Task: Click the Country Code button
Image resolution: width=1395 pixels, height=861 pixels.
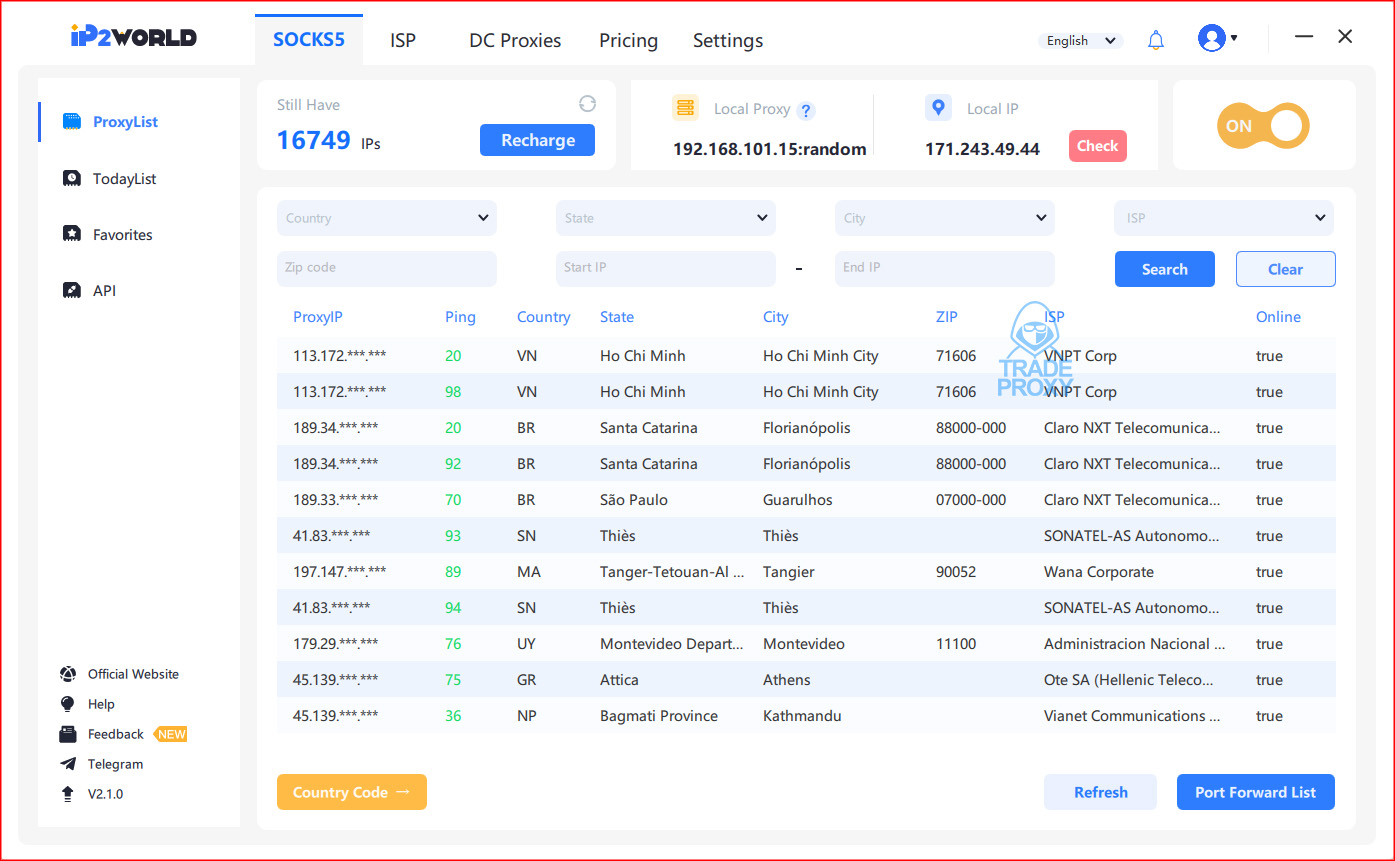Action: (352, 792)
